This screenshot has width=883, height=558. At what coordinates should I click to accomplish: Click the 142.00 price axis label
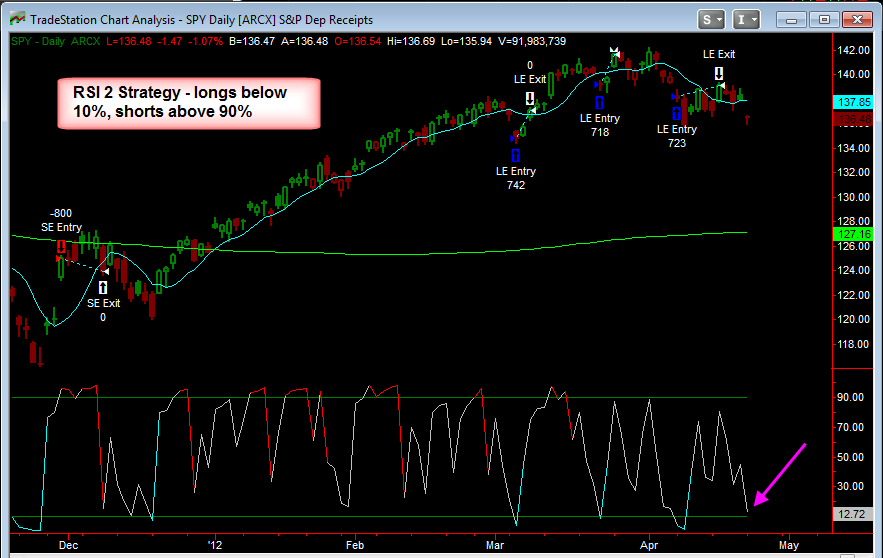pyautogui.click(x=854, y=50)
